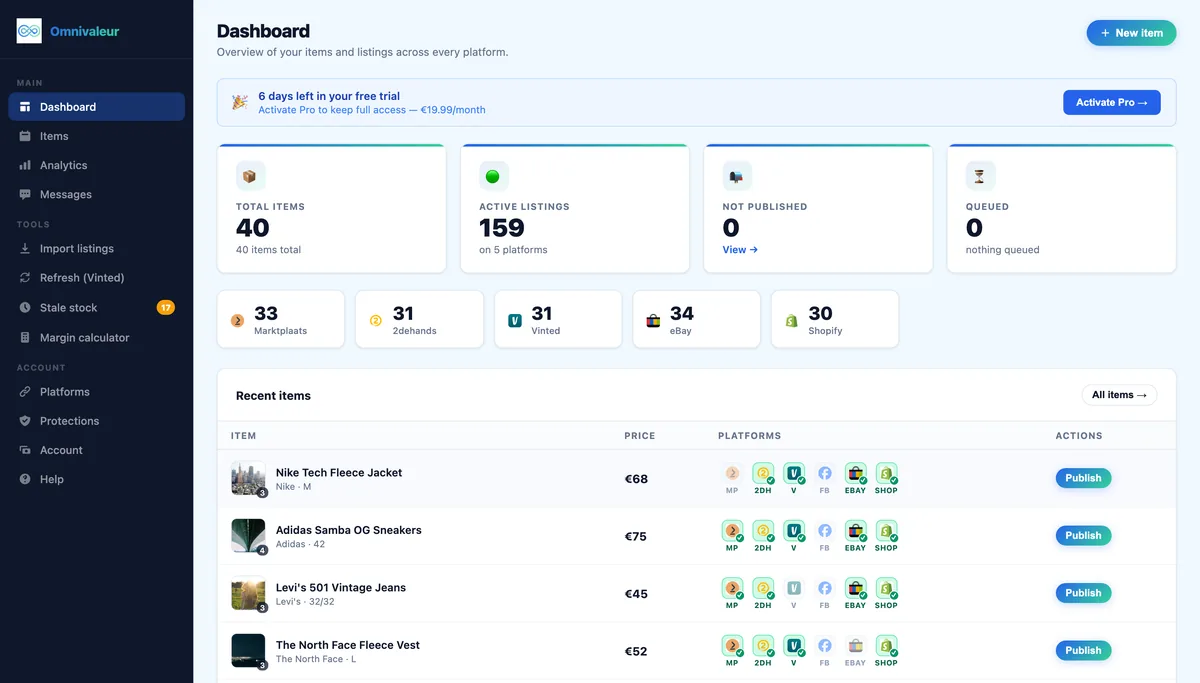Publish Levi's 501 Vintage Jeans
The width and height of the screenshot is (1200, 683).
1083,593
